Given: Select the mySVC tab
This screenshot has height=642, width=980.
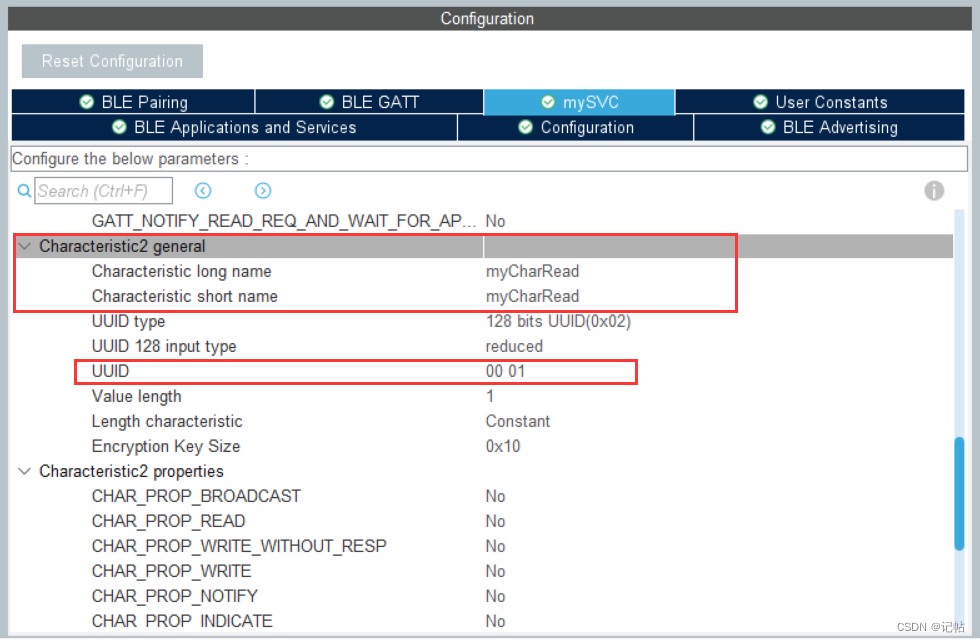Looking at the screenshot, I should tap(579, 102).
